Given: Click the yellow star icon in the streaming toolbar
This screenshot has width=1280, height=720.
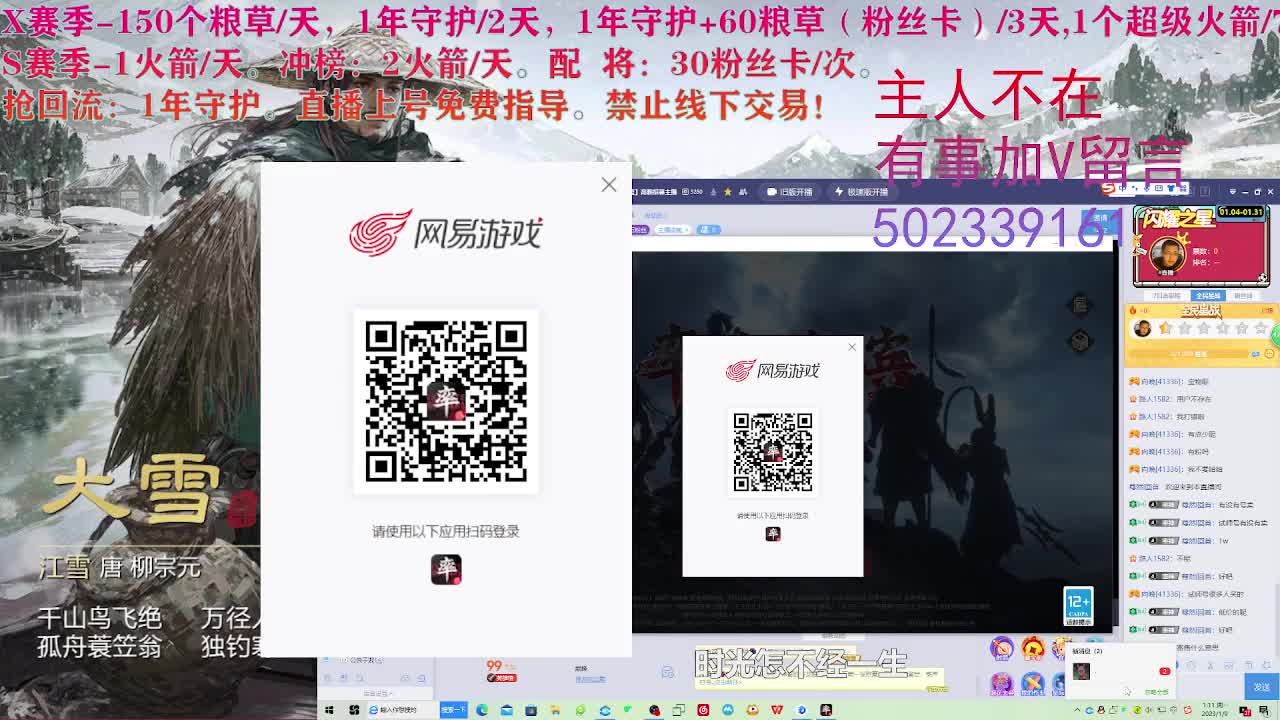Looking at the screenshot, I should pyautogui.click(x=727, y=192).
